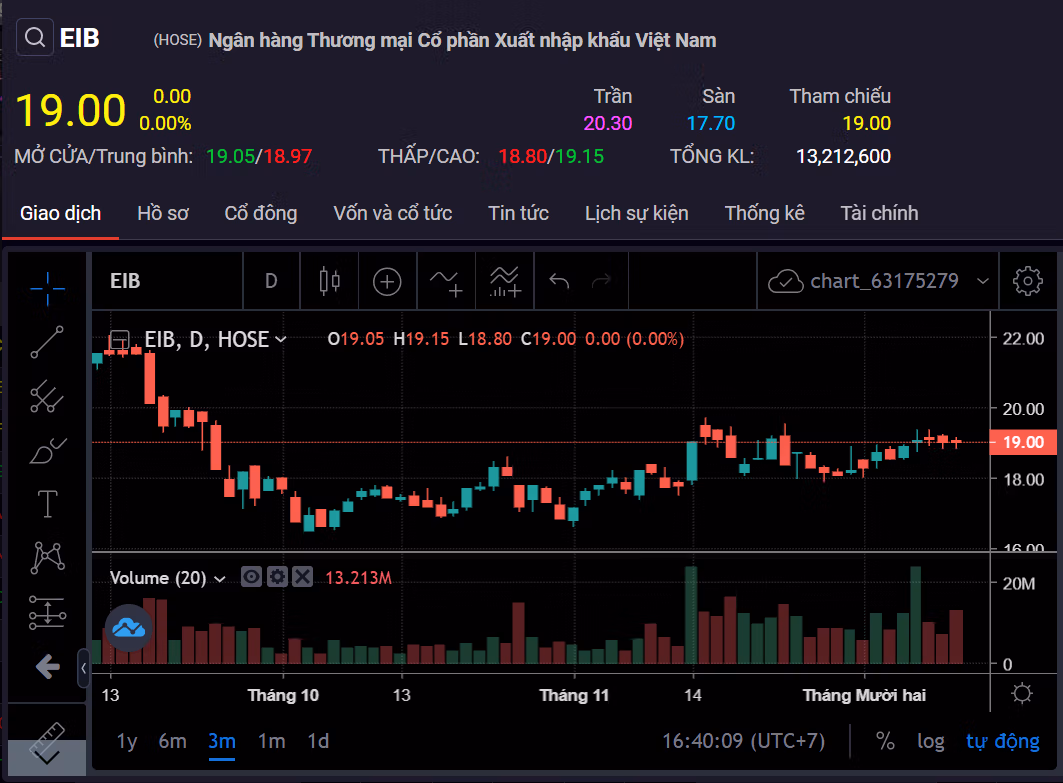
Task: Set the chart range to 6m
Action: (x=172, y=741)
